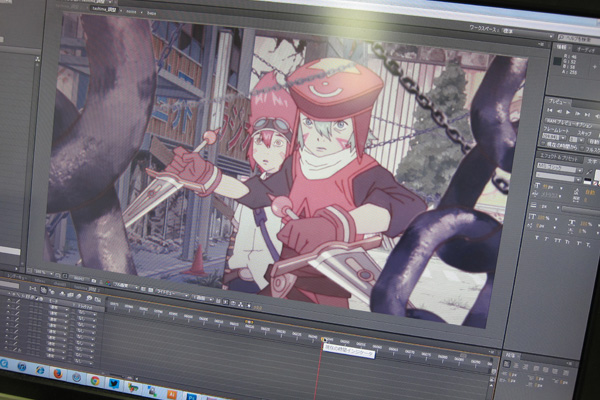Image resolution: width=600 pixels, height=400 pixels.
Task: Click the help search field
Action: pos(580,38)
